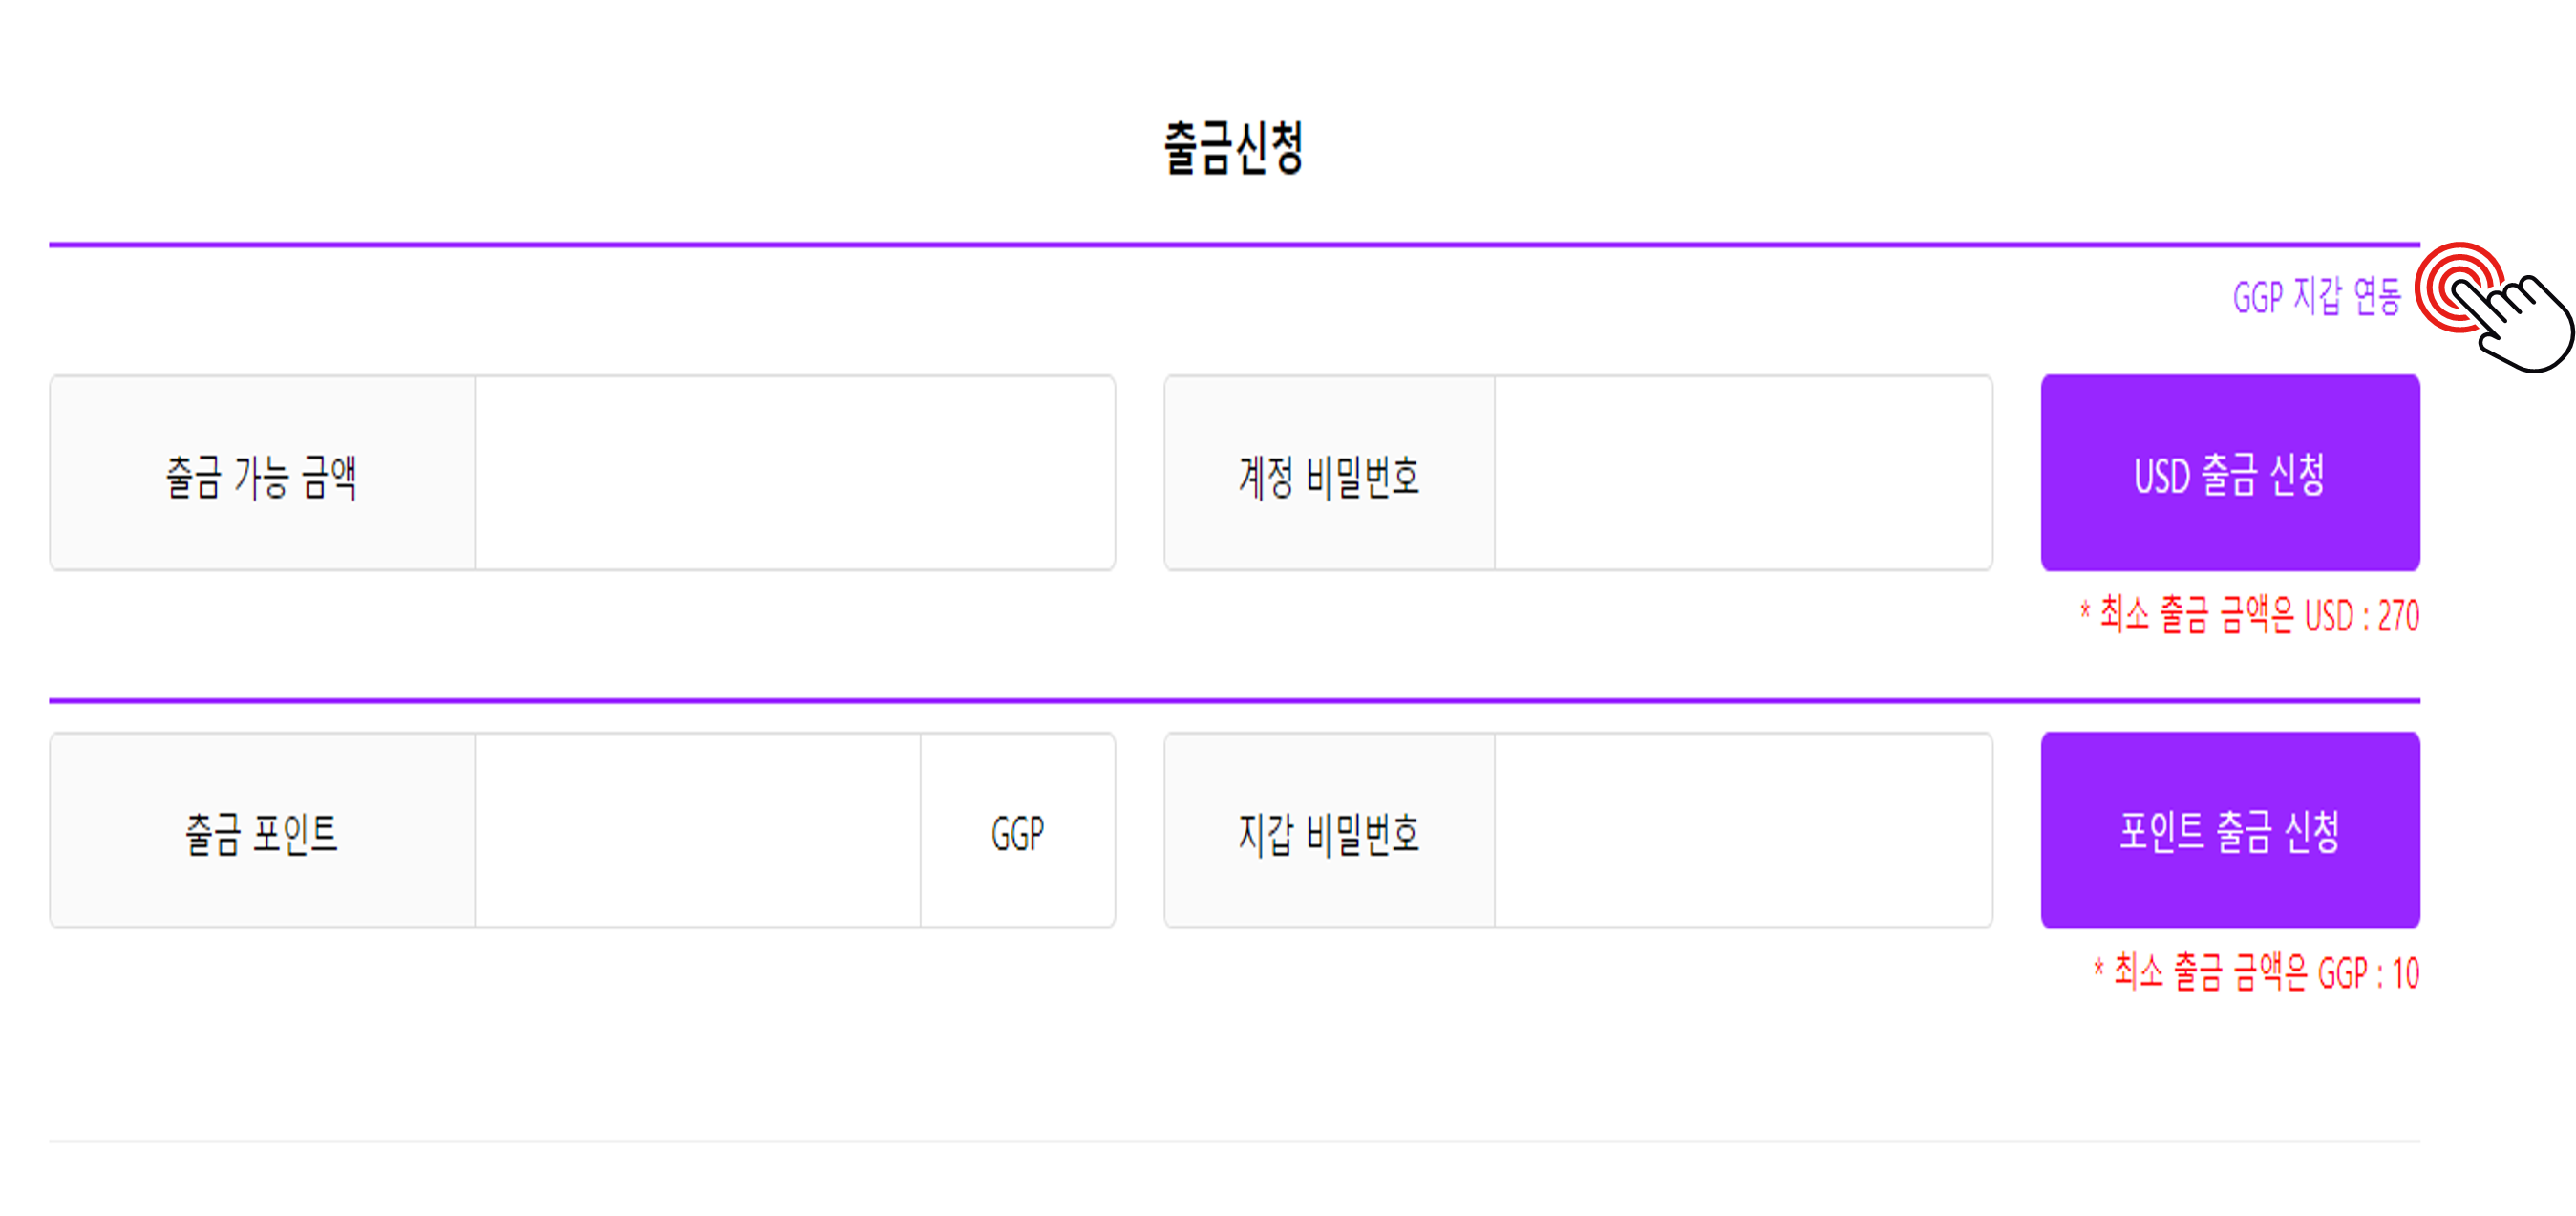2576x1216 pixels.
Task: Click the 지갑 비밀번호 label cell
Action: [x=1329, y=830]
